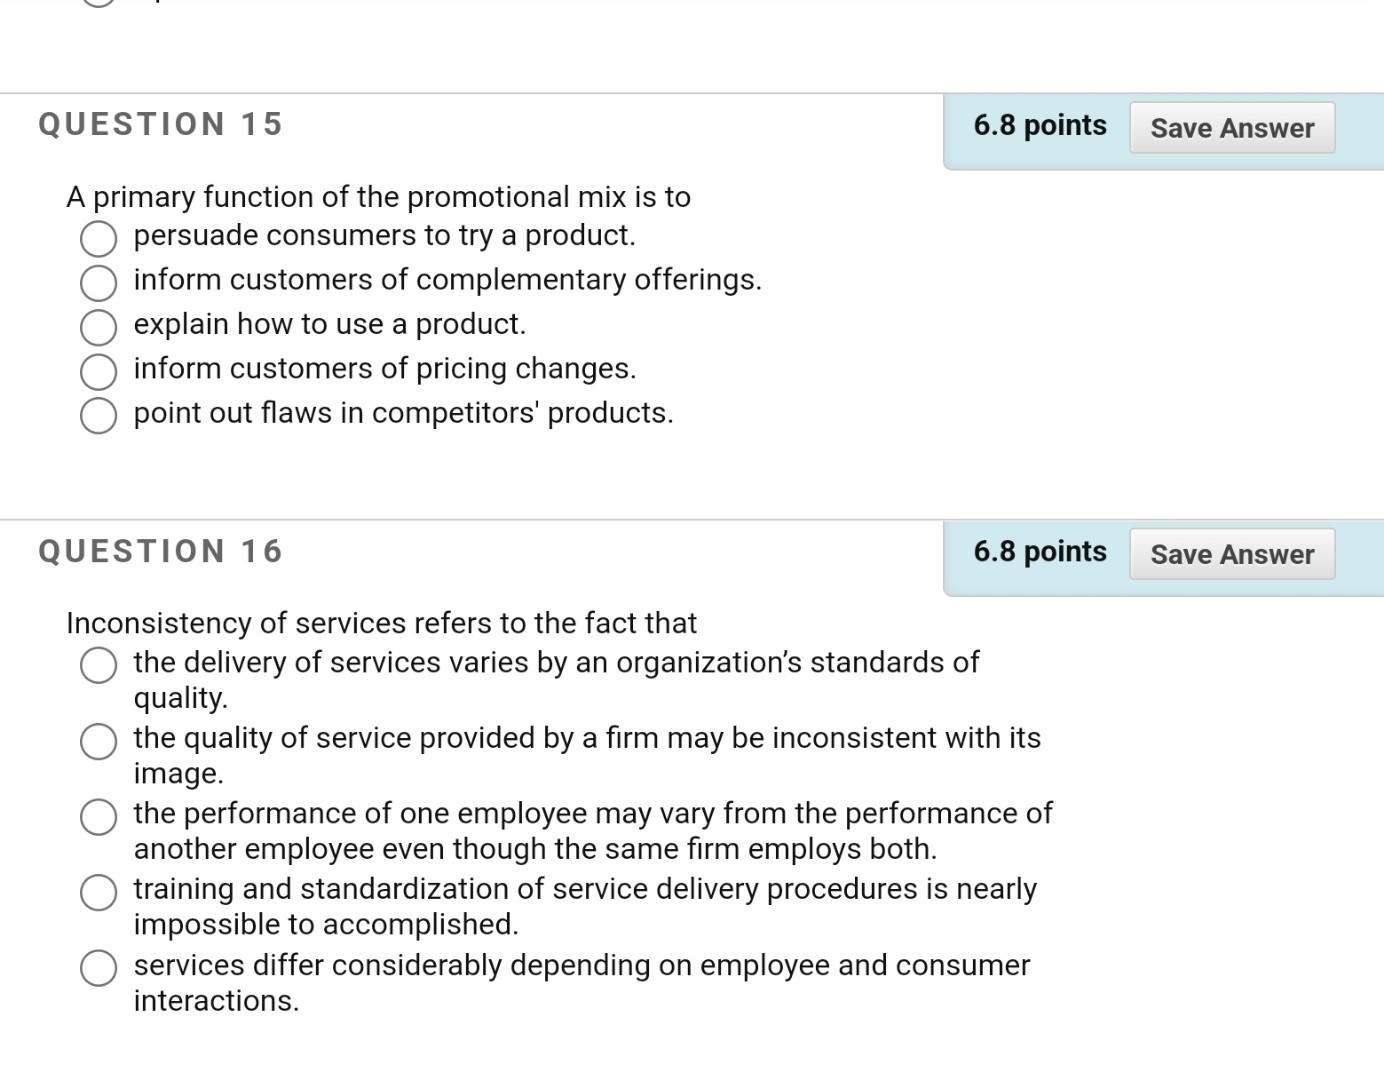Pick "point out flaws in competitors' products"
Image resolution: width=1384 pixels, height=1080 pixels.
[x=98, y=415]
